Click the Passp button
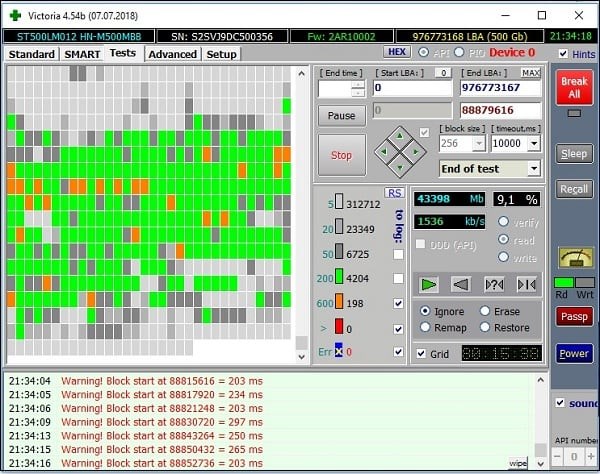Screen dimensions: 600x474 click(574, 316)
